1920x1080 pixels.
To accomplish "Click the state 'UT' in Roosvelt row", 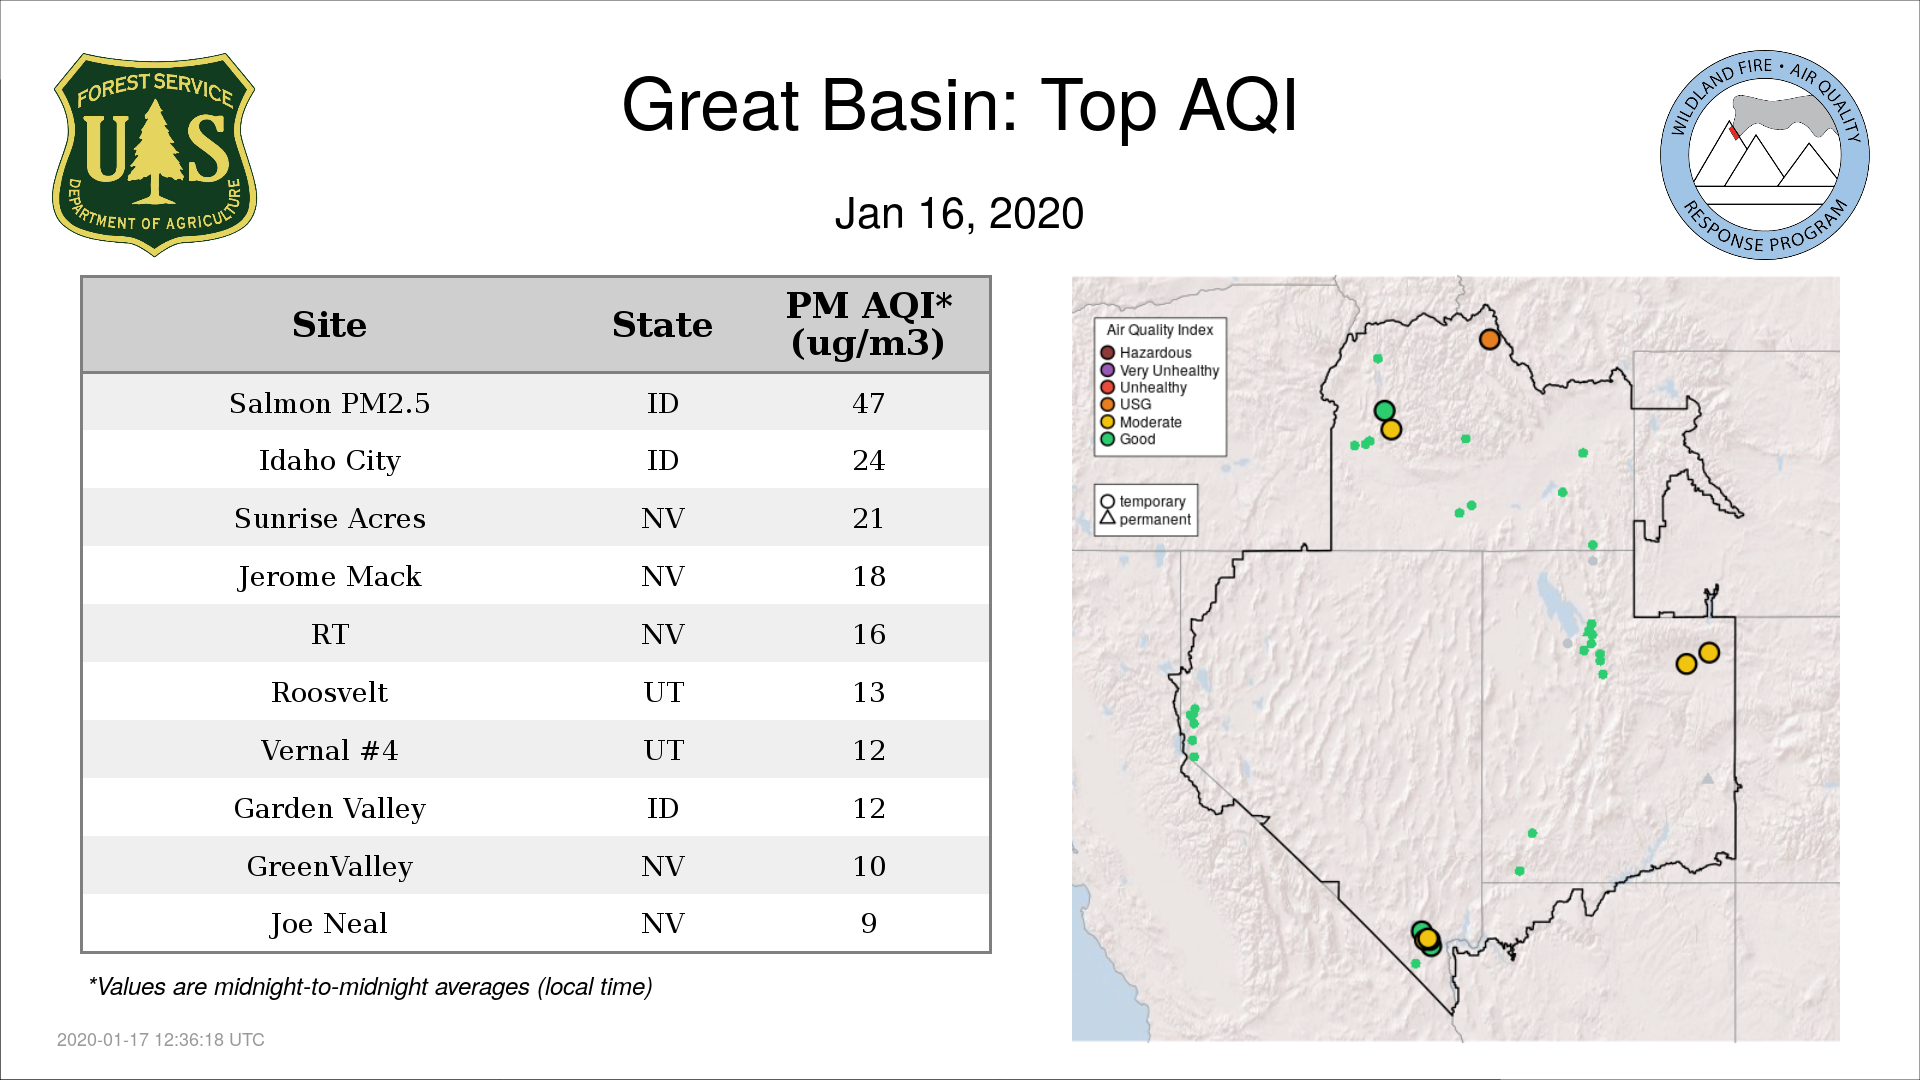I will point(663,692).
